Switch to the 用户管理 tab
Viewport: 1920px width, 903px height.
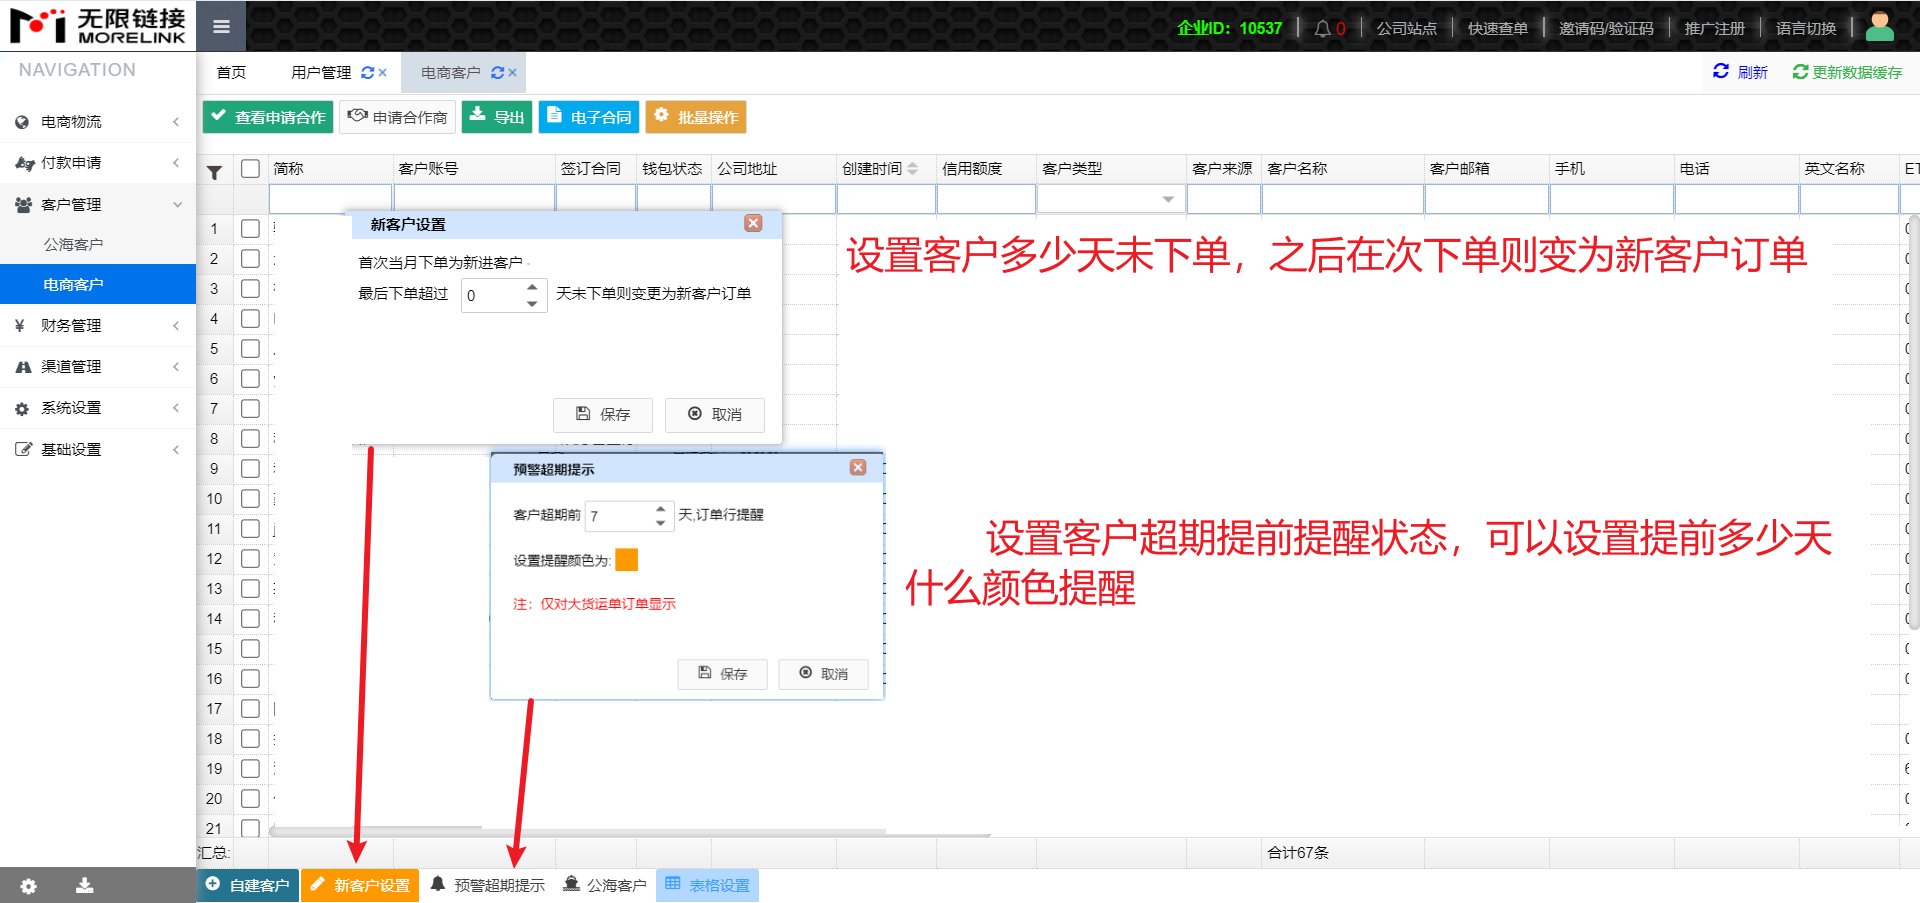[321, 73]
